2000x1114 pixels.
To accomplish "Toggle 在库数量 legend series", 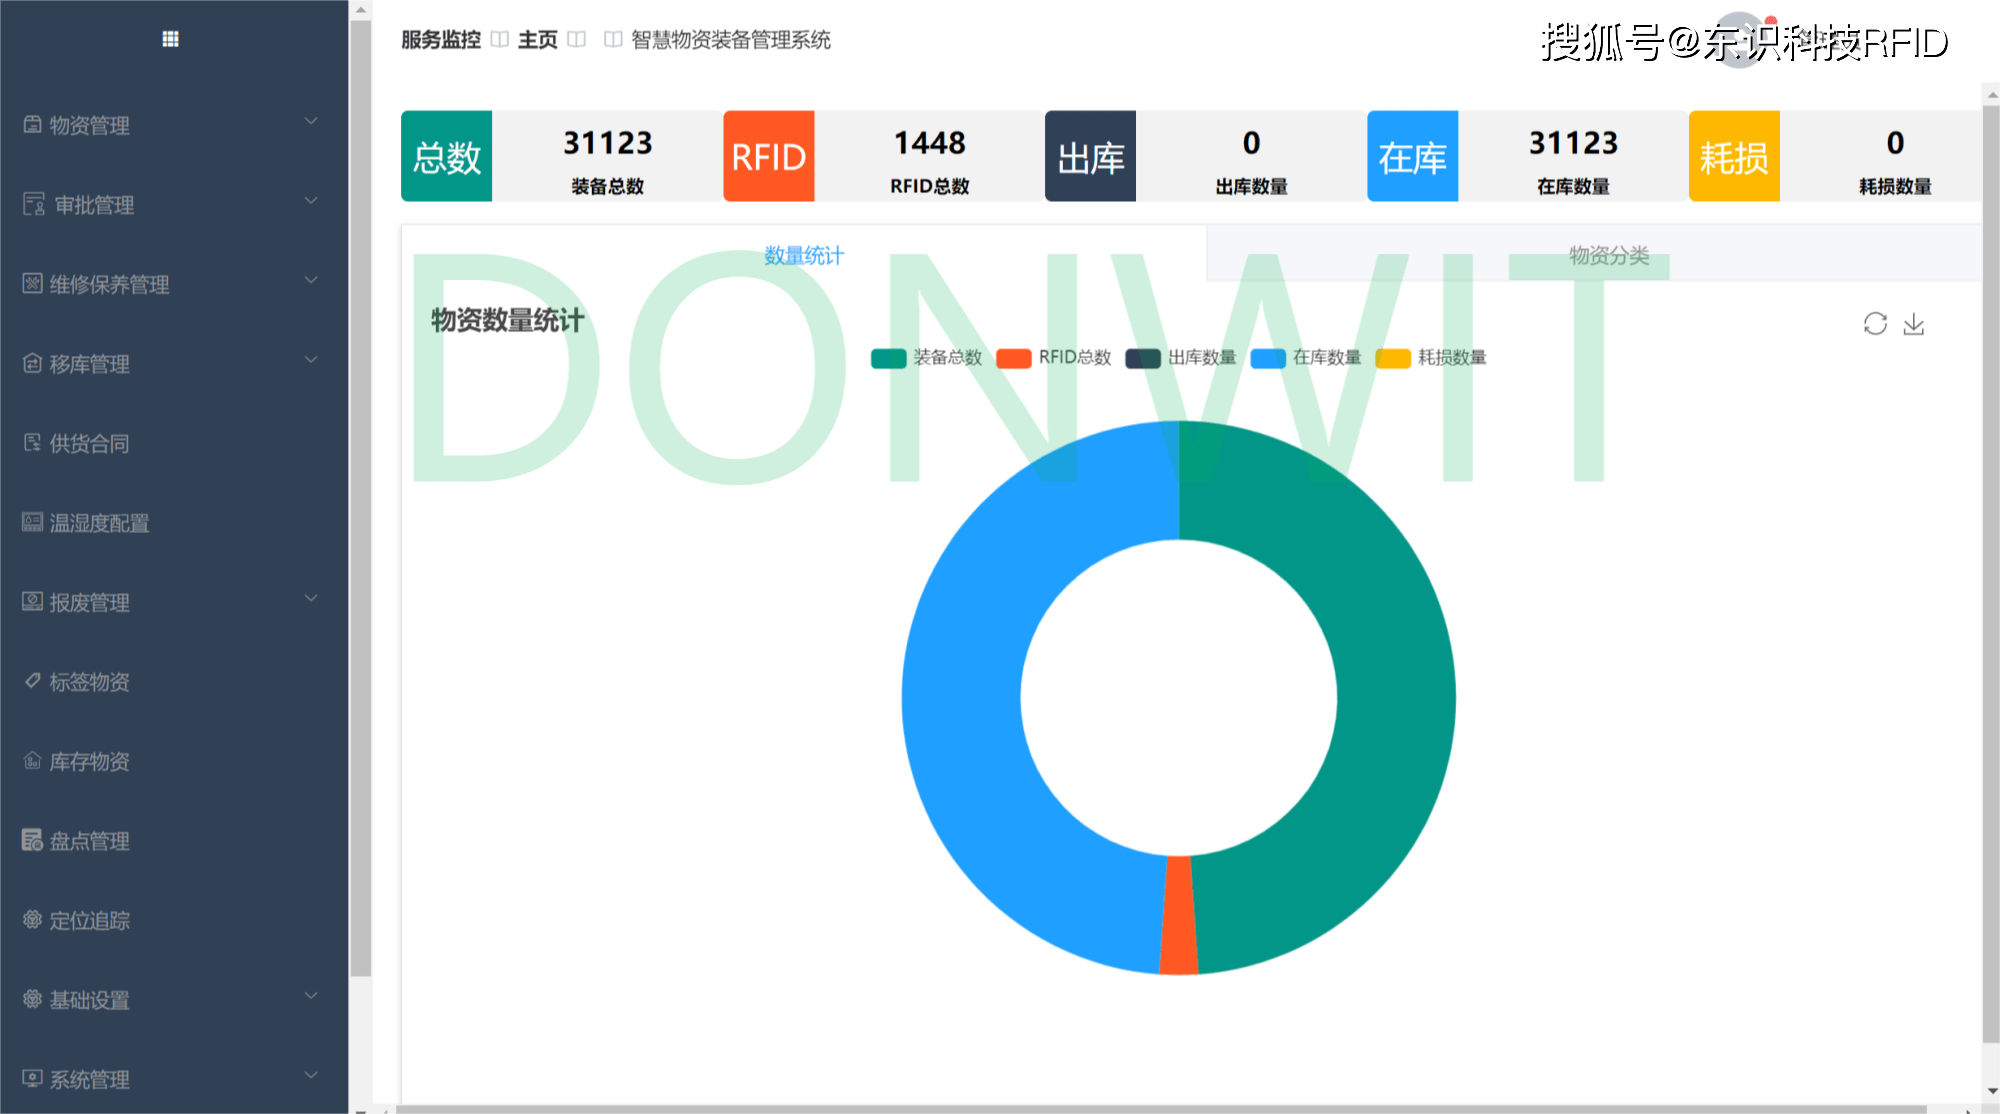I will tap(1306, 358).
